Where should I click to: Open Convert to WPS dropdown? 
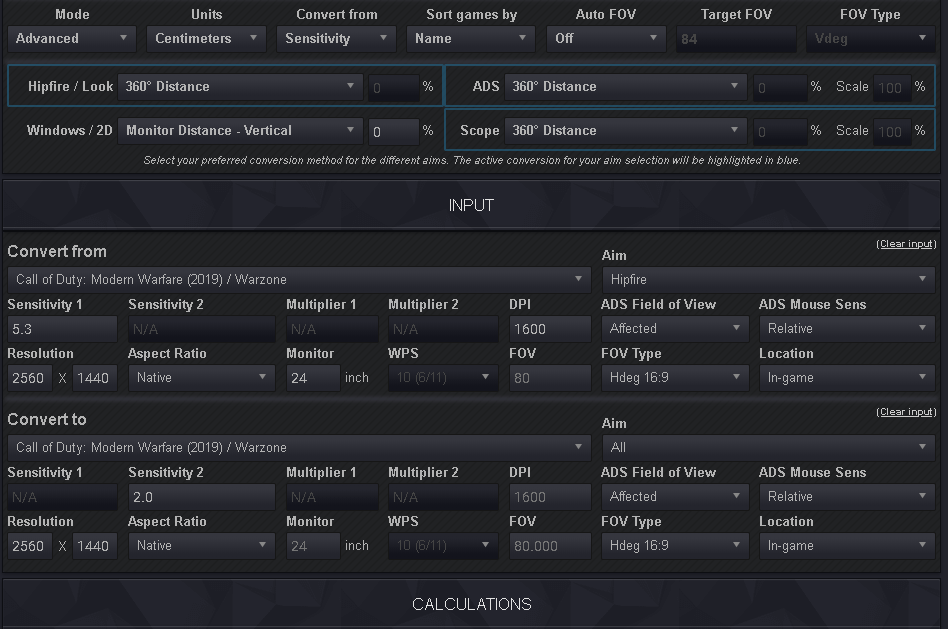pyautogui.click(x=443, y=546)
